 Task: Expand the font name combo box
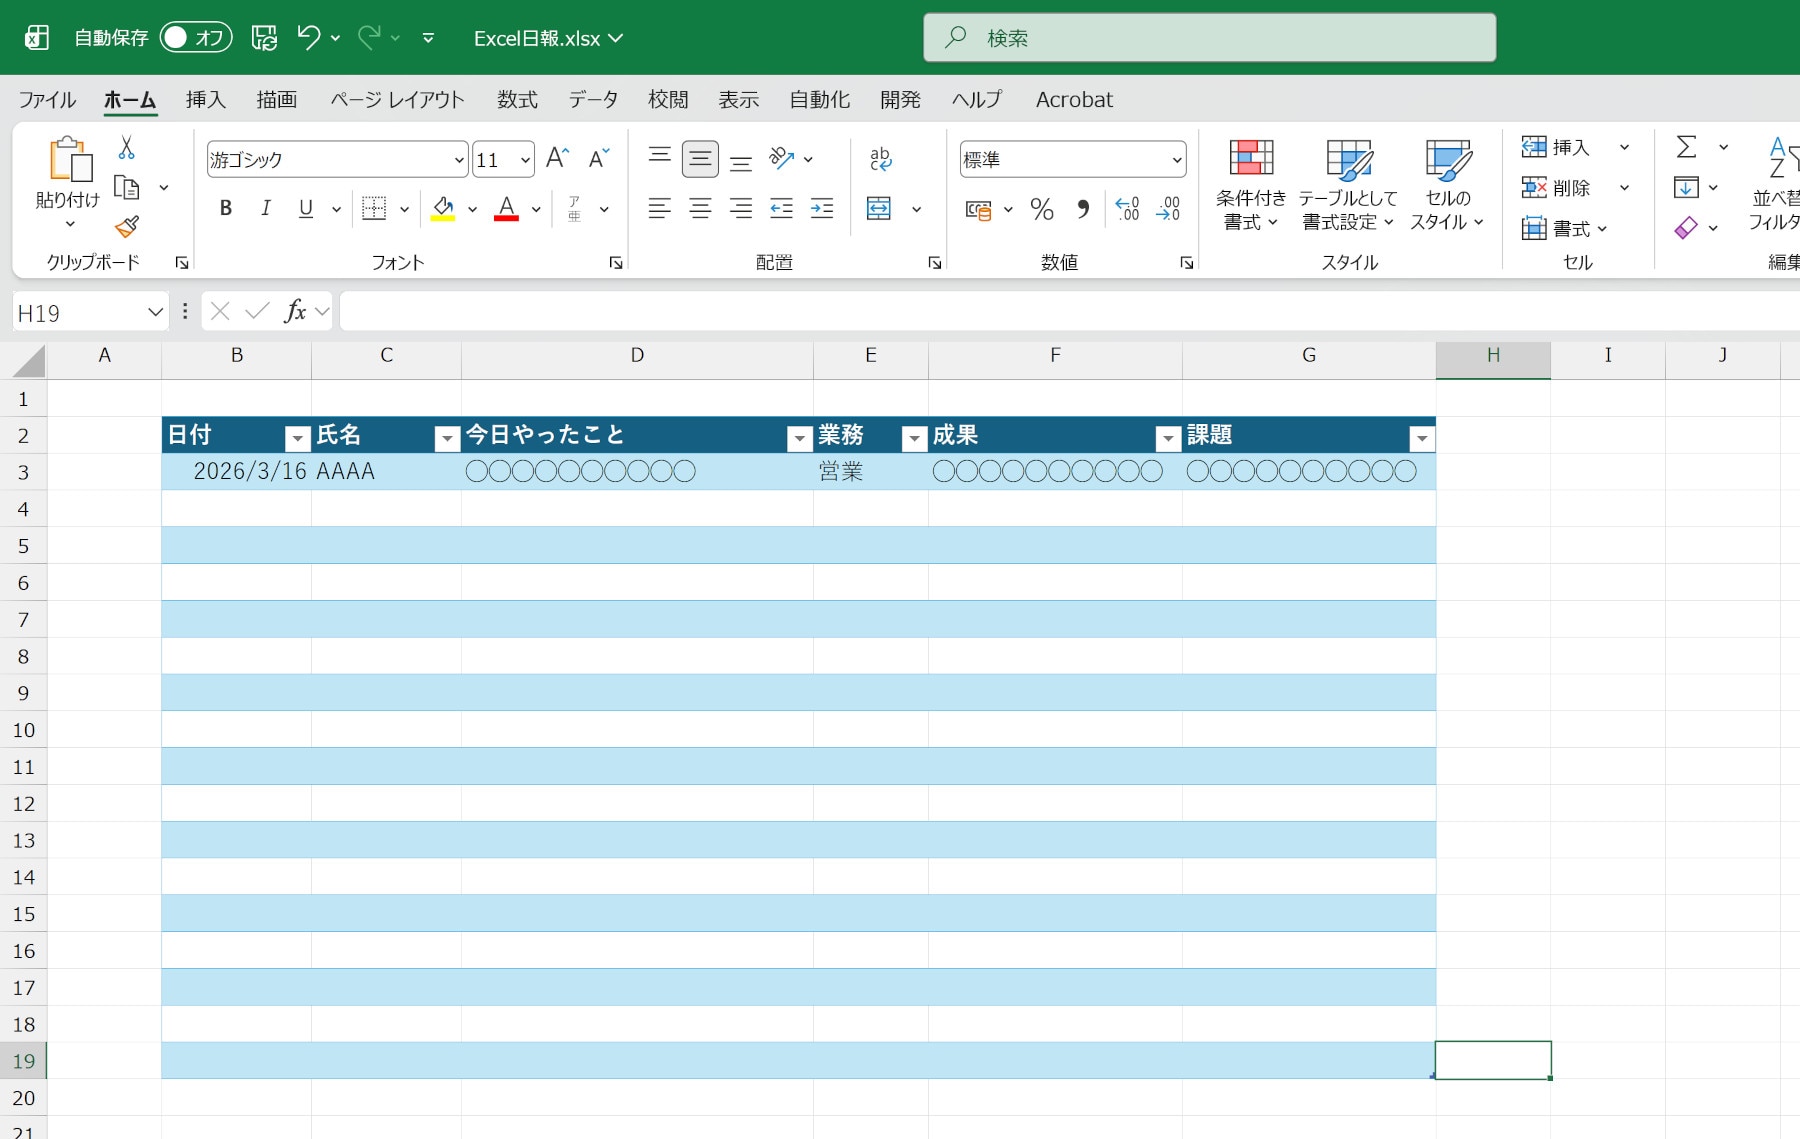(458, 160)
